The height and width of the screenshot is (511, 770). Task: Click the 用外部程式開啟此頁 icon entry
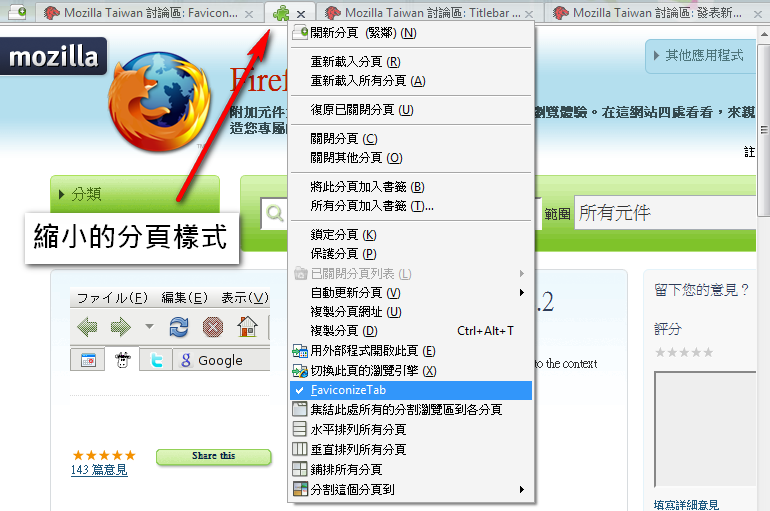point(411,351)
